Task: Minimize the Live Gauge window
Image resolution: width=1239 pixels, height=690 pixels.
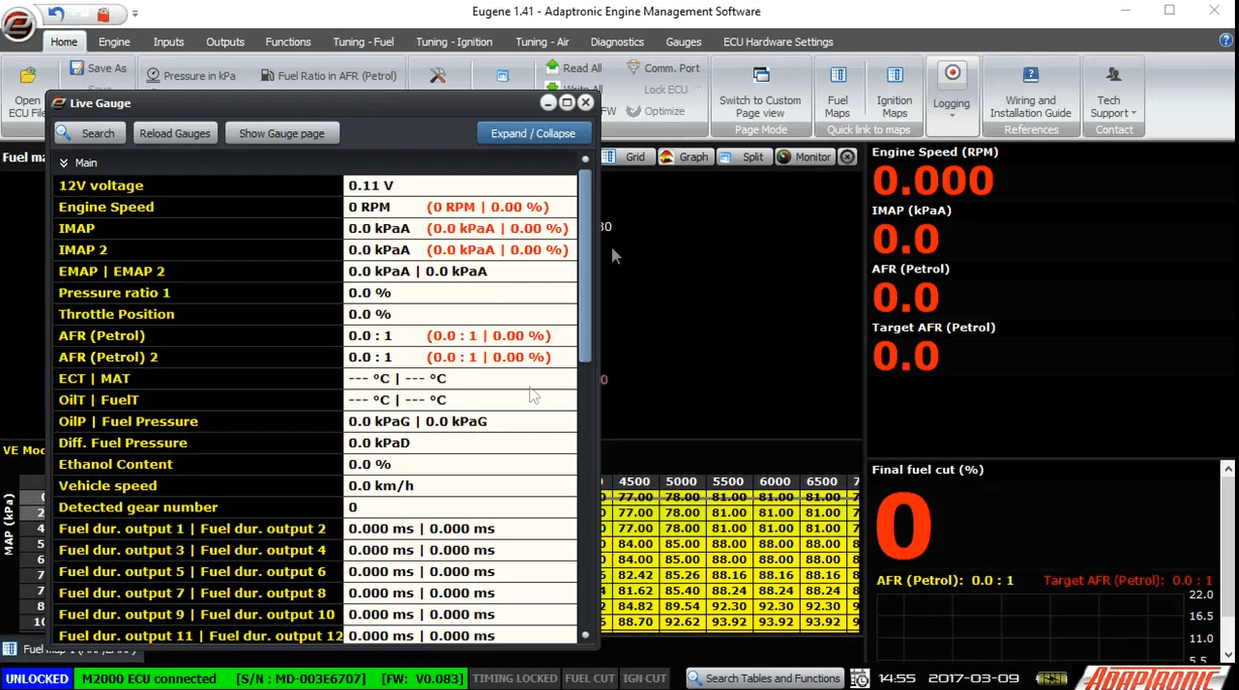Action: pos(548,102)
